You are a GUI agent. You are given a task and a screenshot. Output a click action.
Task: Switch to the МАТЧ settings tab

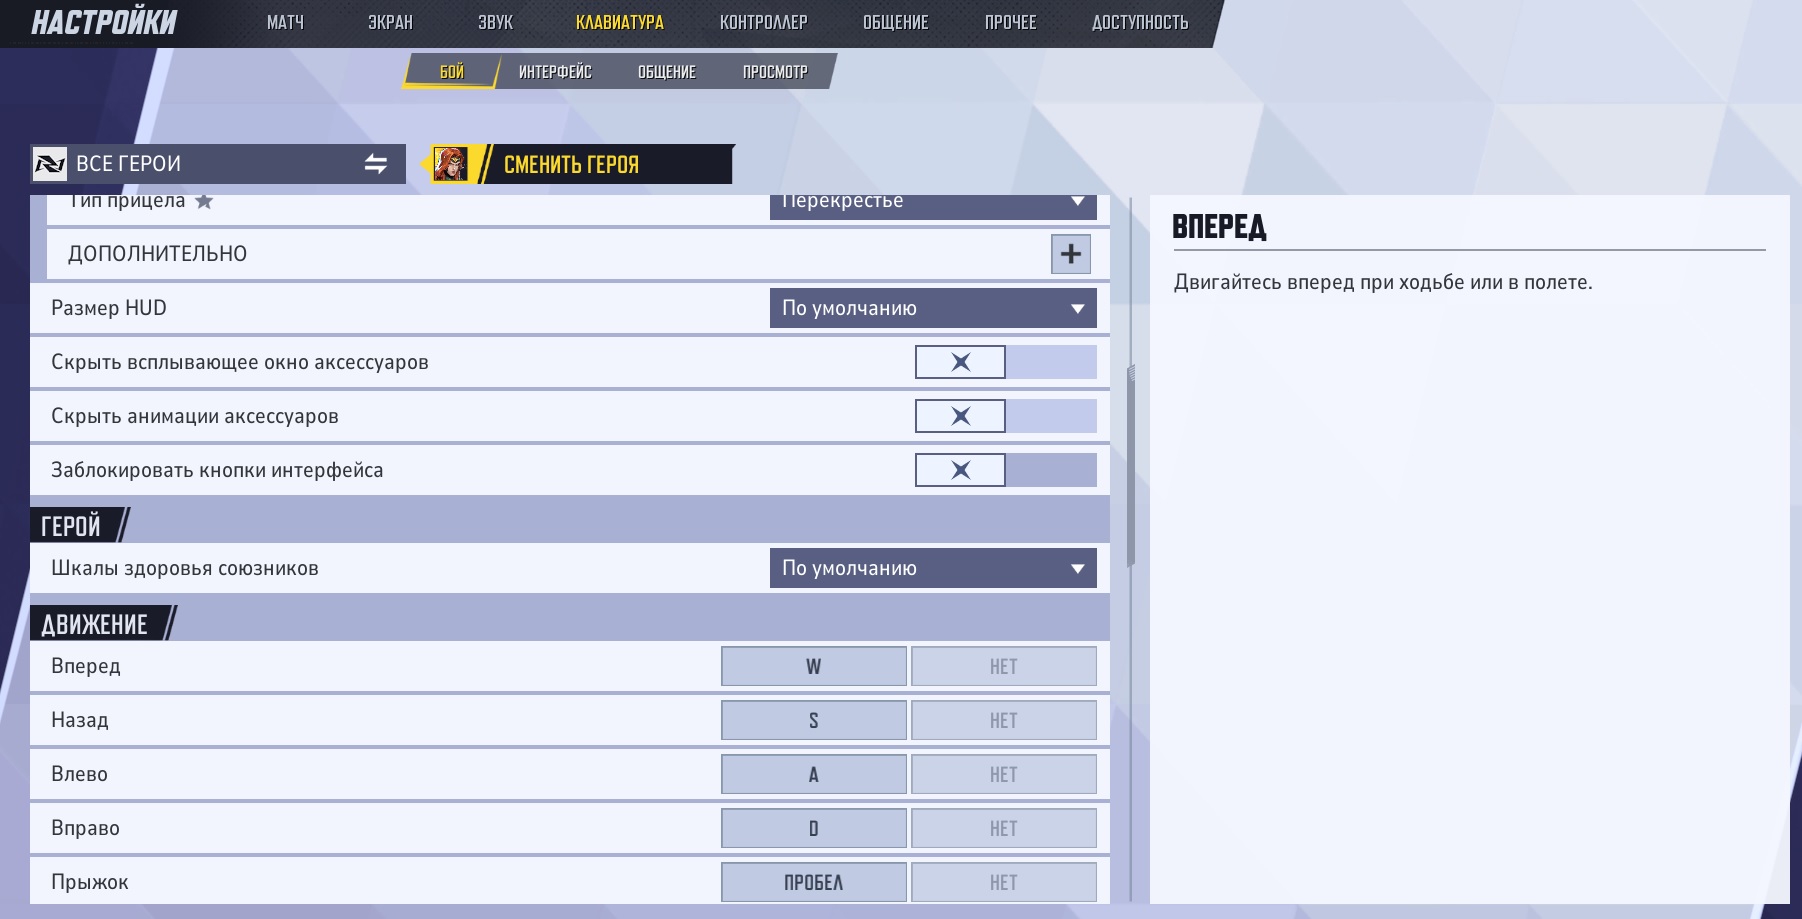(x=285, y=22)
